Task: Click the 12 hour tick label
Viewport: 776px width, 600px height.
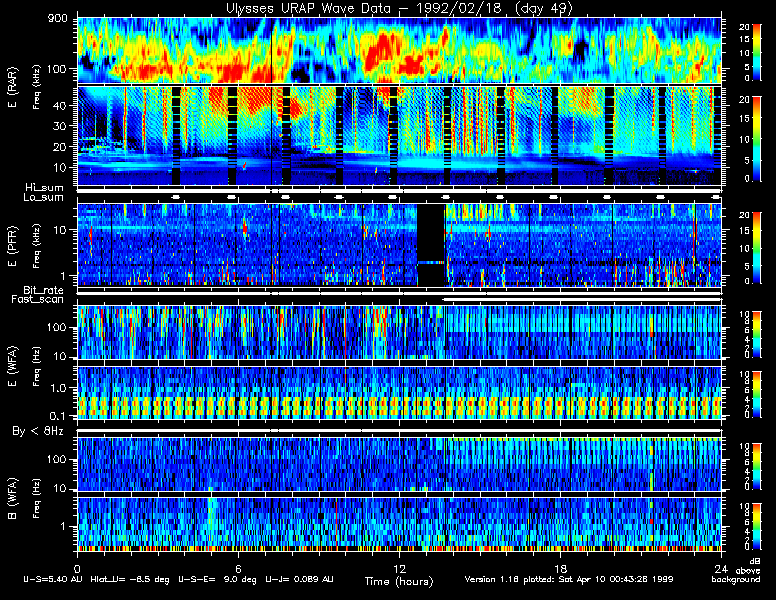Action: point(398,566)
